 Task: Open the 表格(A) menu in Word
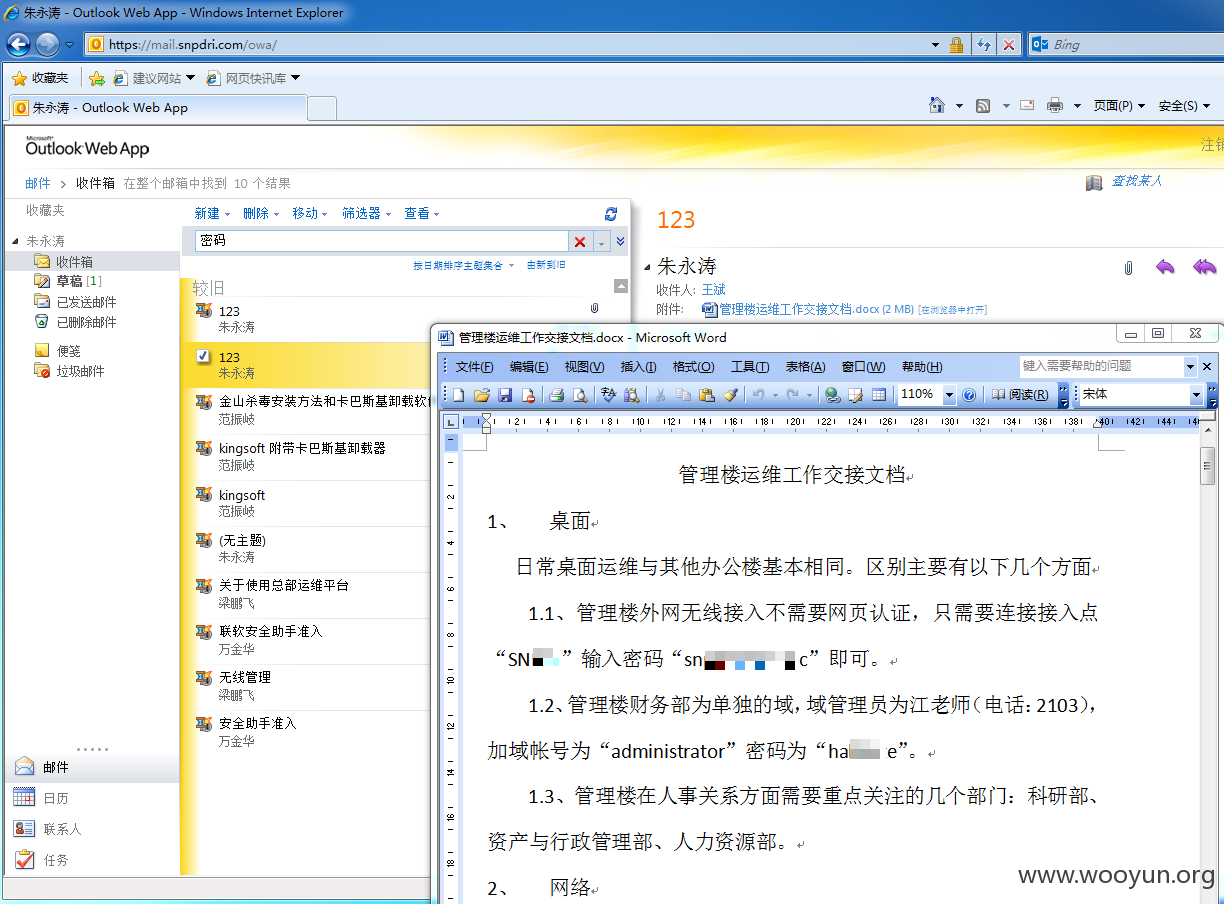pos(805,367)
